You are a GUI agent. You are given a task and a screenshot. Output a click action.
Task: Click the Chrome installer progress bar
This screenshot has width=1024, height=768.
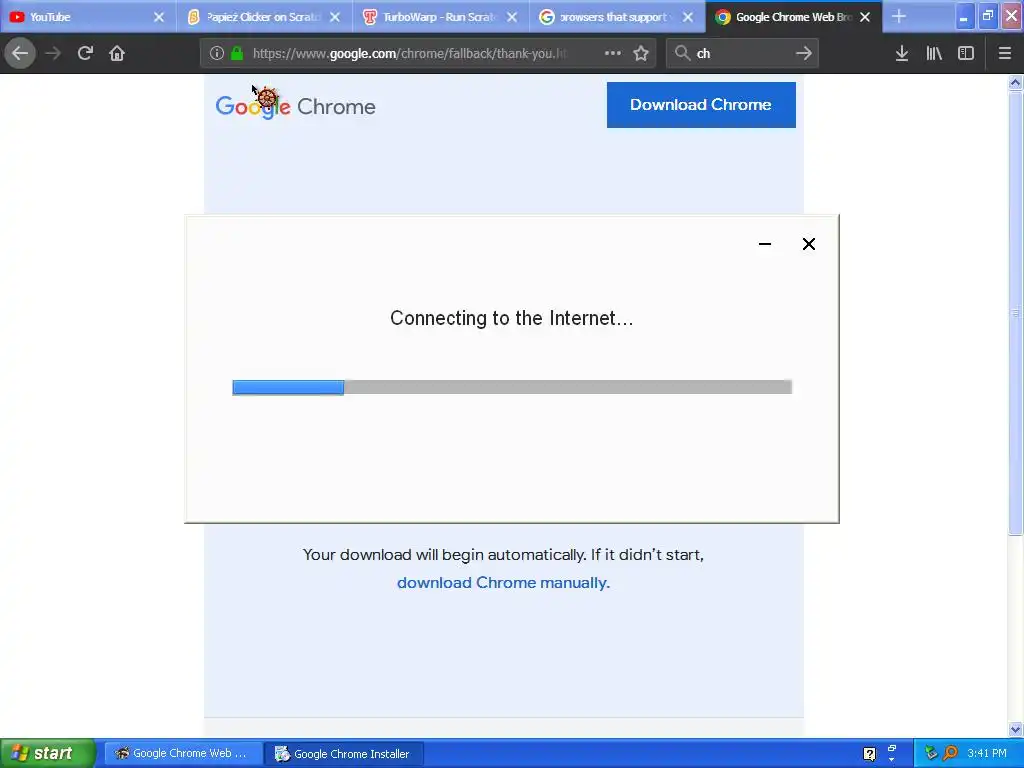(512, 387)
